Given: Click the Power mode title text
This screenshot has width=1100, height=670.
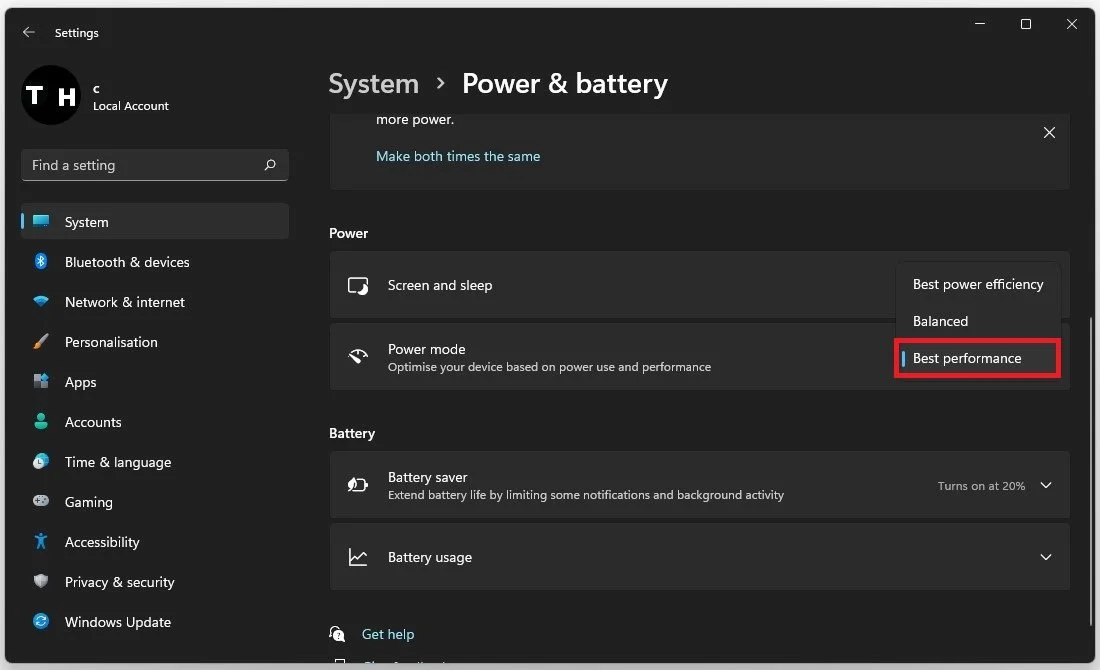Looking at the screenshot, I should coord(427,349).
